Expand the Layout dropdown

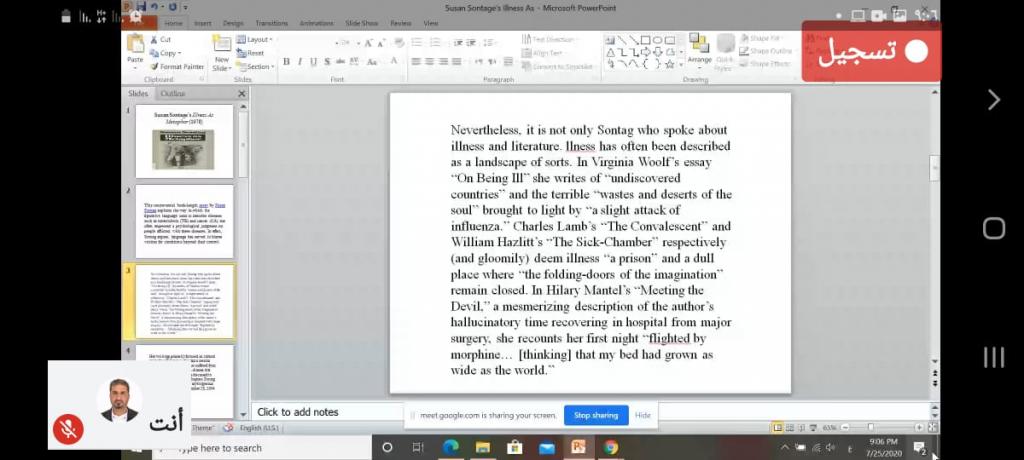coord(257,40)
